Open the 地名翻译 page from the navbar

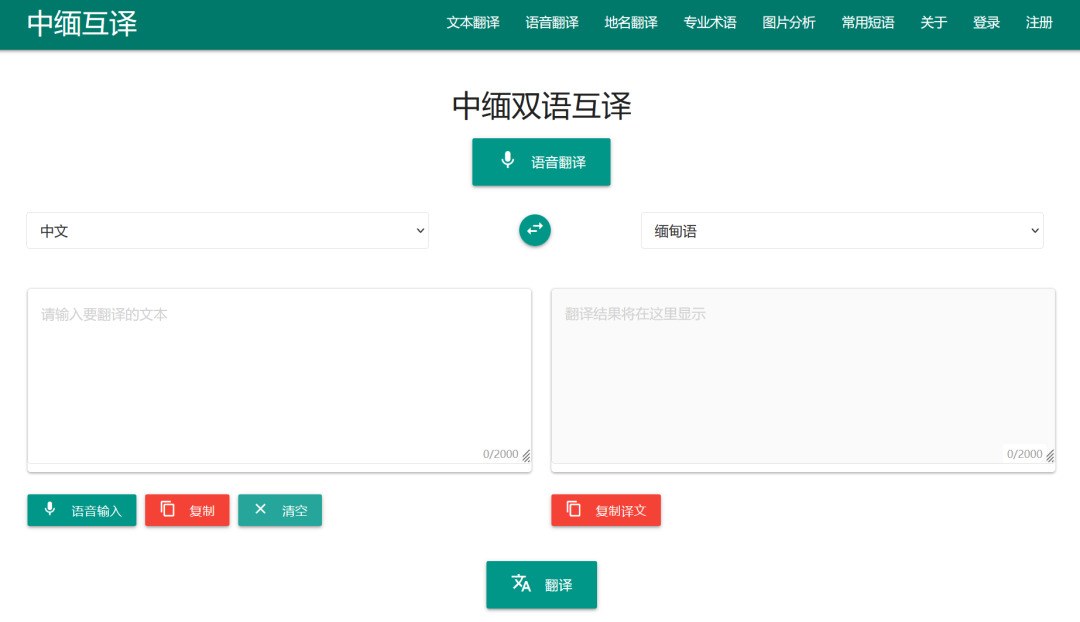pos(631,22)
